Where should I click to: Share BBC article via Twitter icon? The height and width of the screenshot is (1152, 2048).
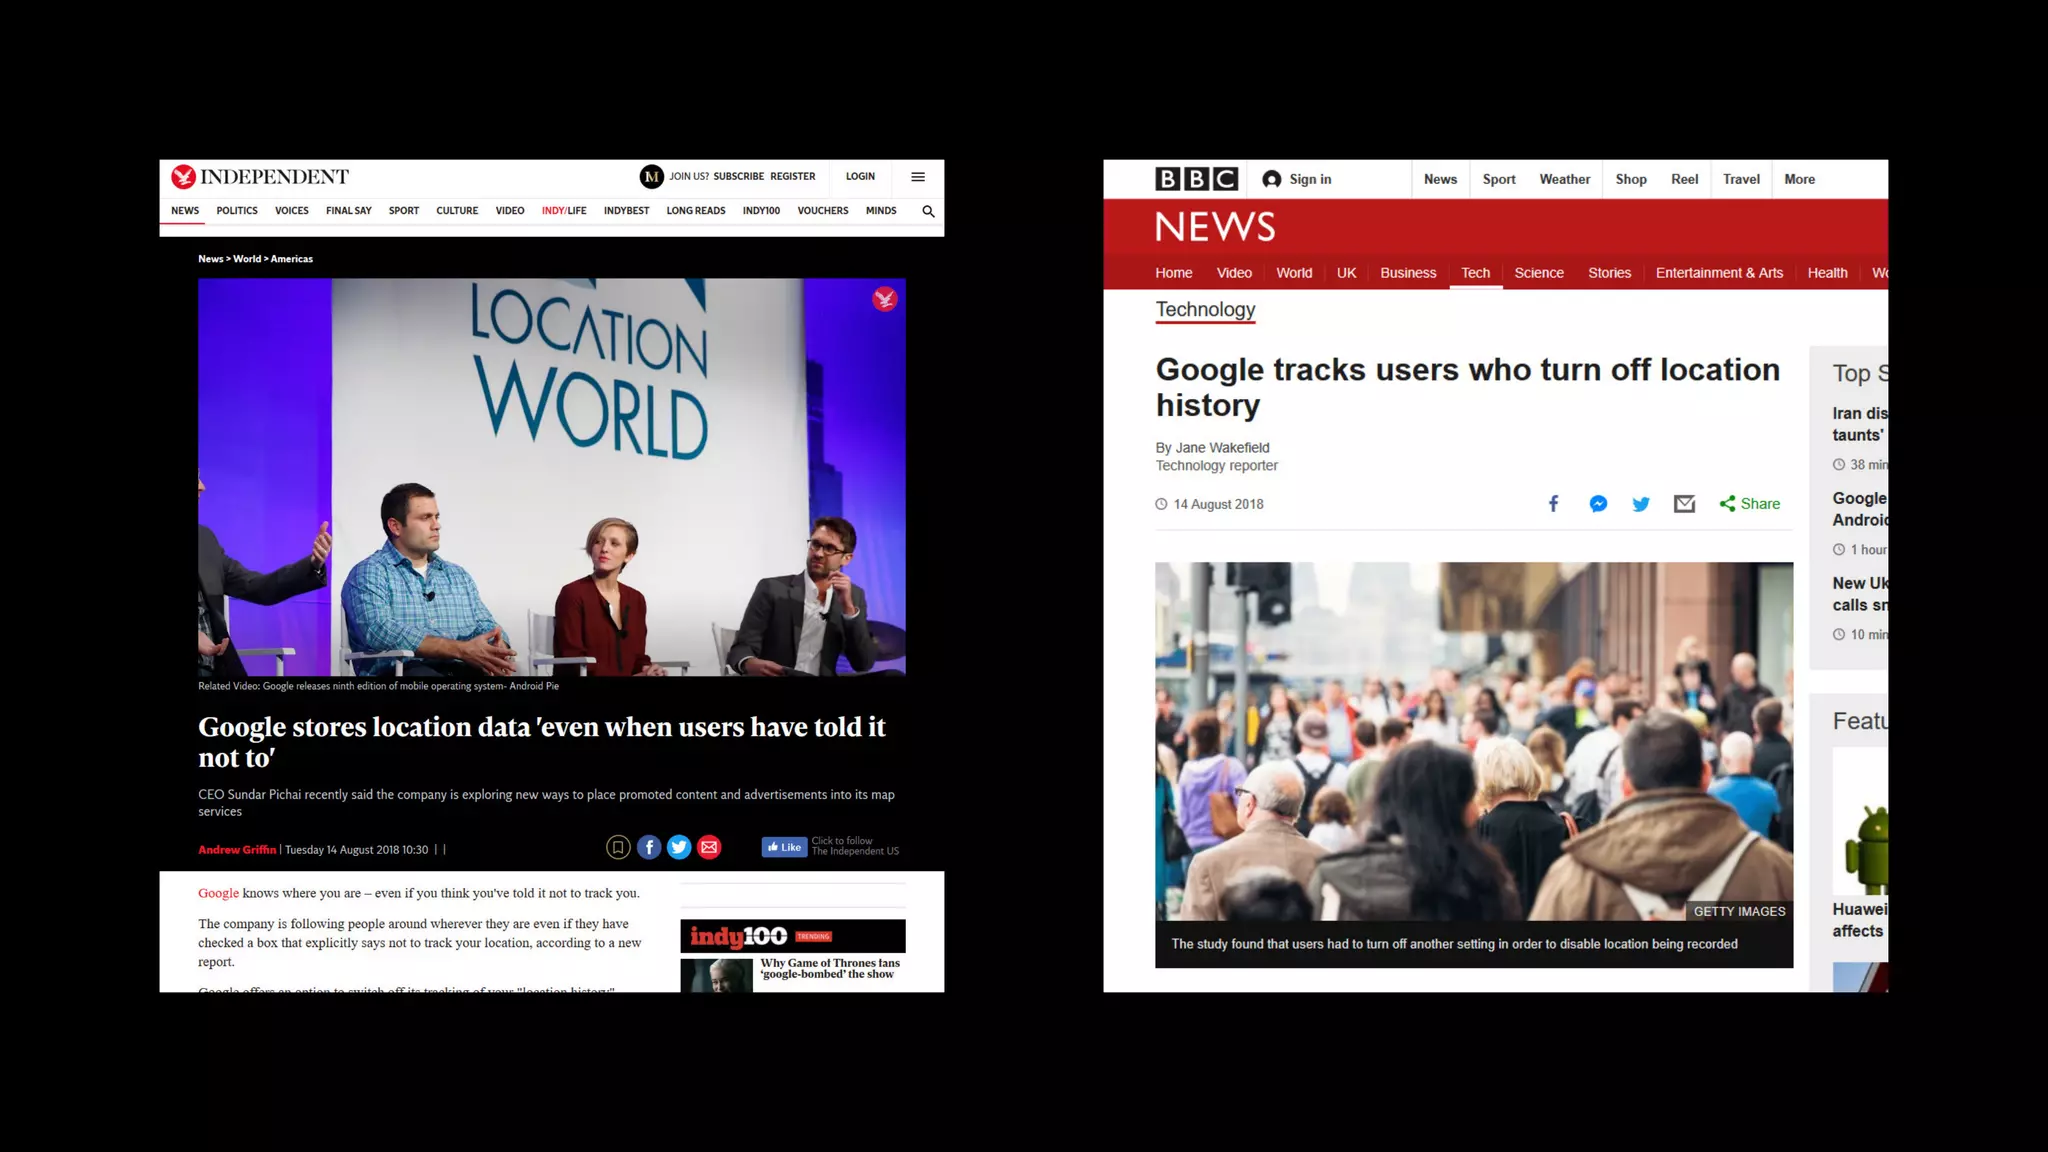coord(1641,504)
